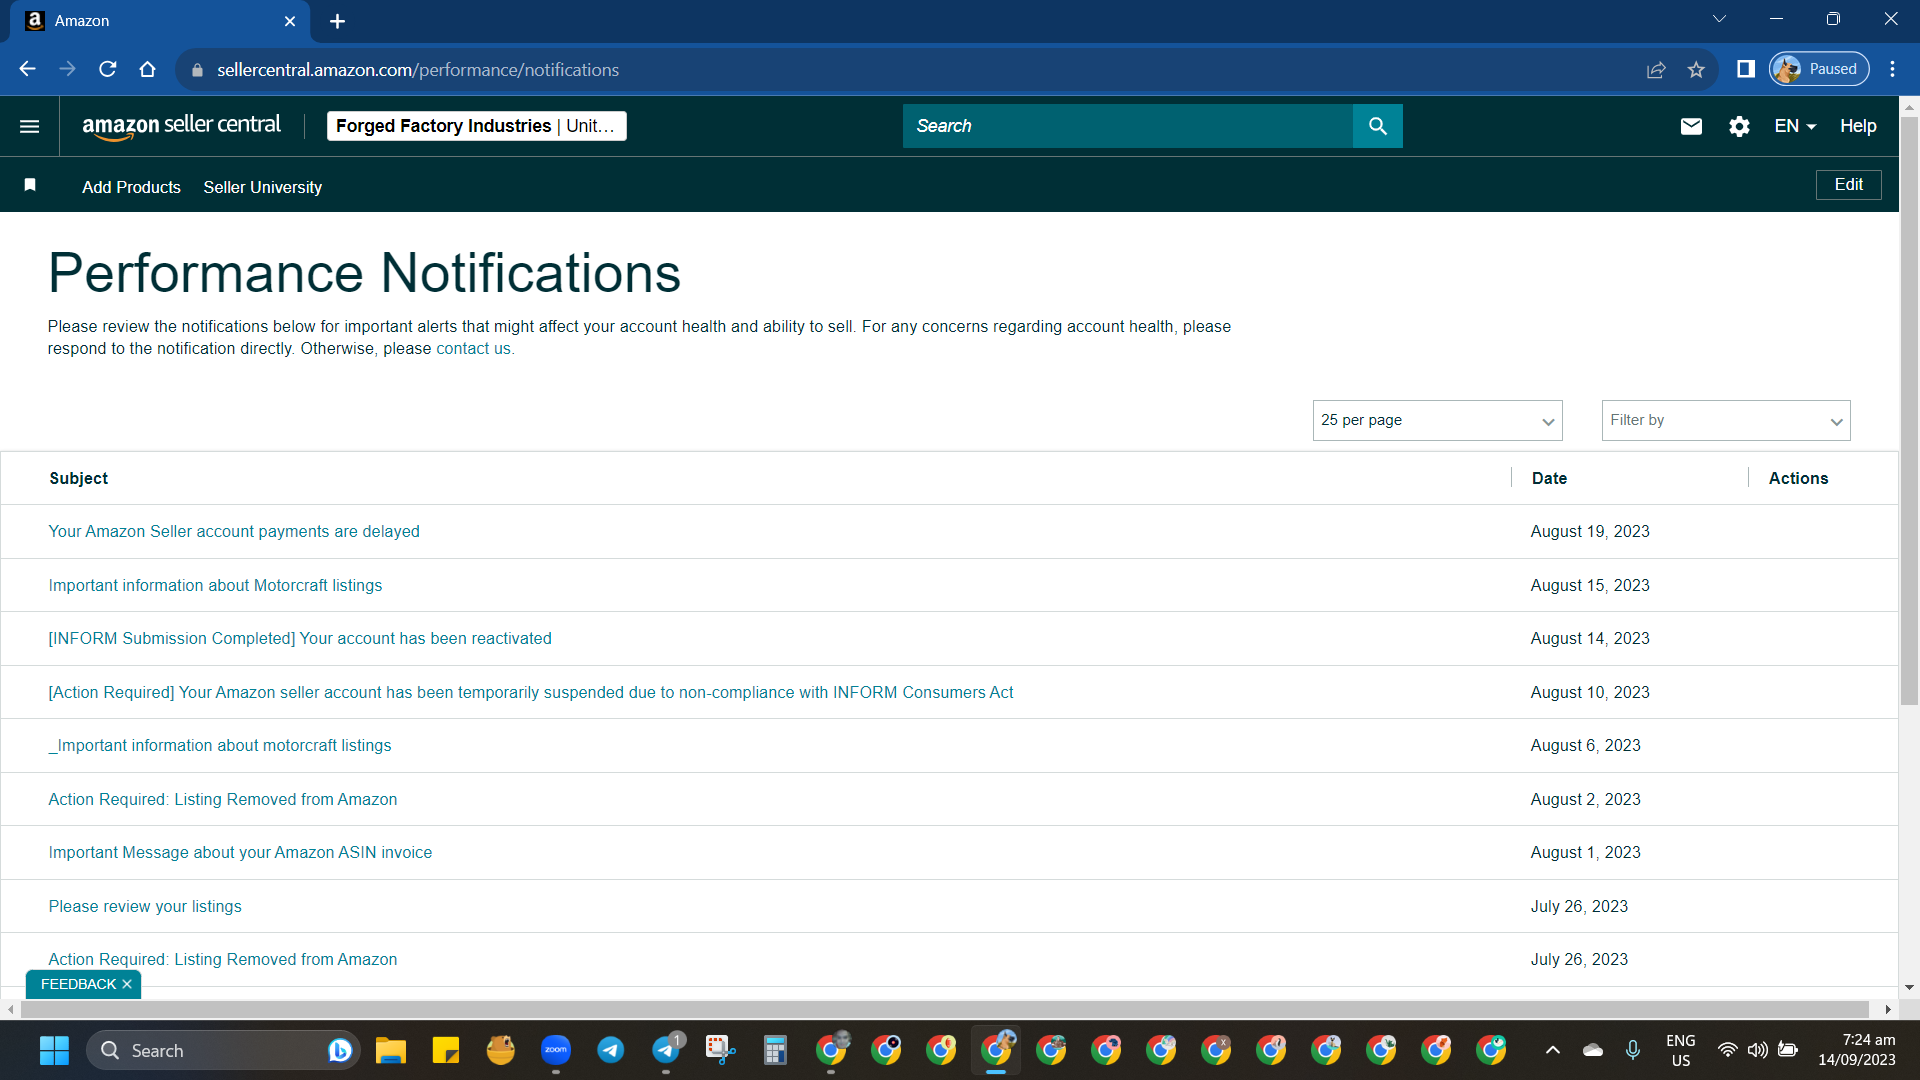Open the hamburger navigation menu
Viewport: 1920px width, 1080px height.
click(30, 126)
